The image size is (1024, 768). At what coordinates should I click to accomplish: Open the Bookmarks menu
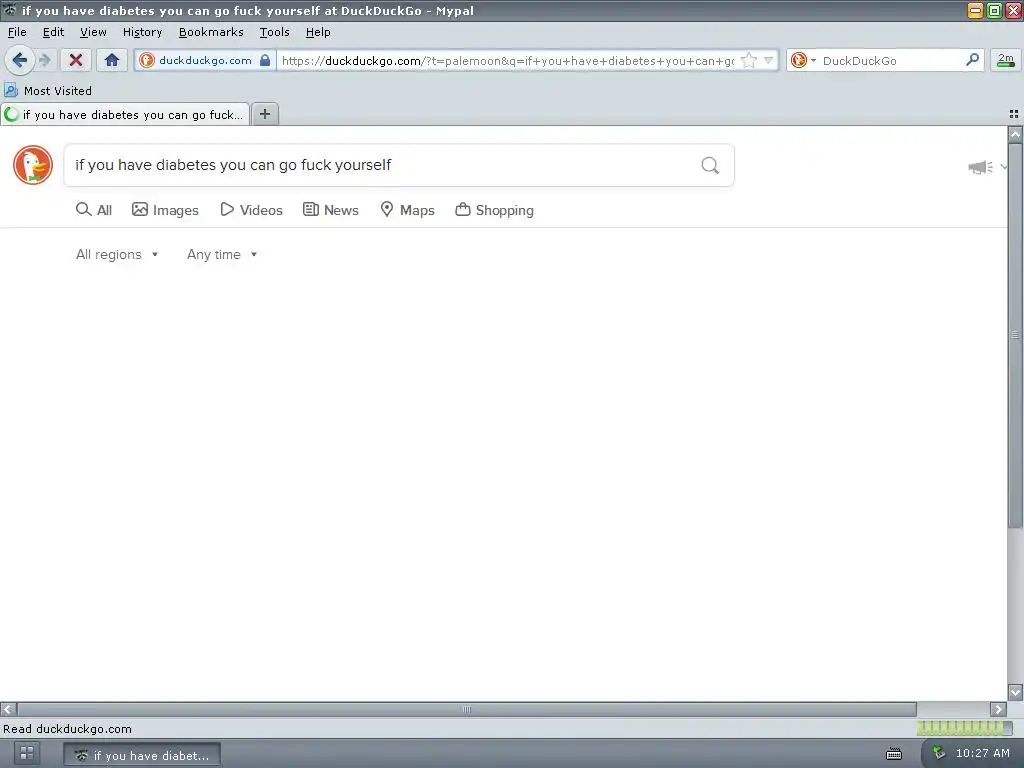pos(211,32)
